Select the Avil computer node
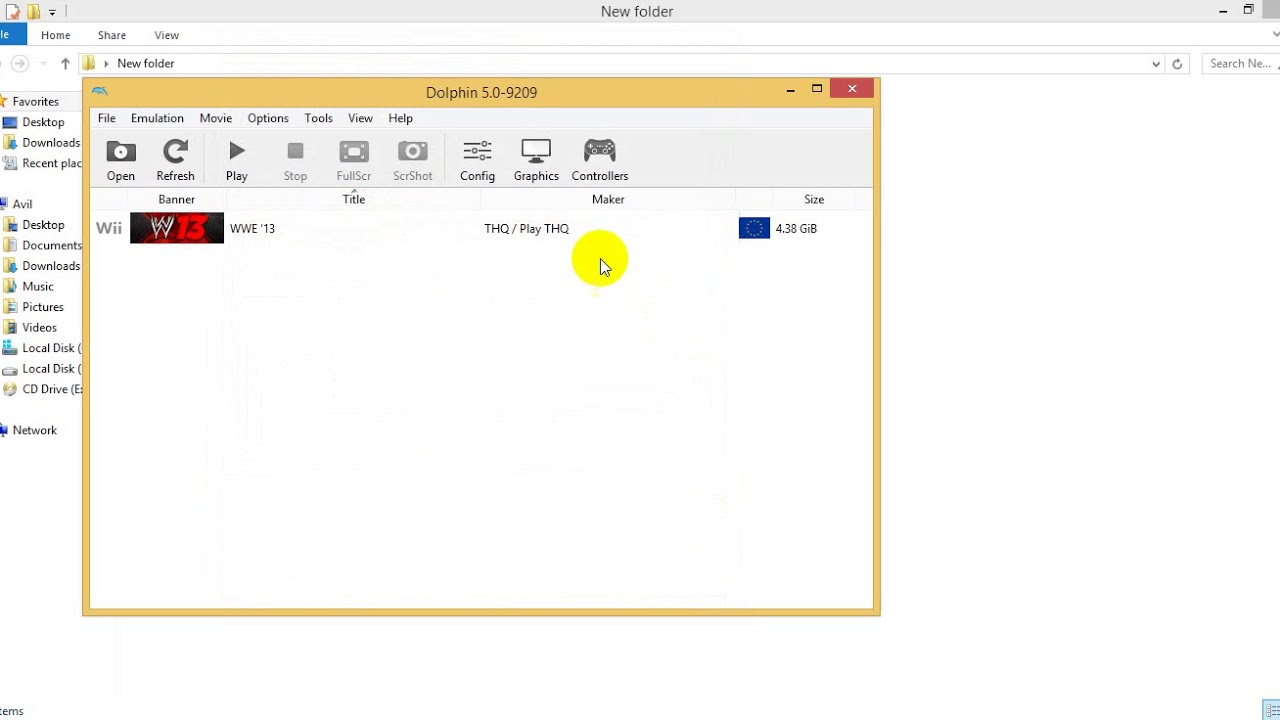The image size is (1280, 720). tap(22, 204)
